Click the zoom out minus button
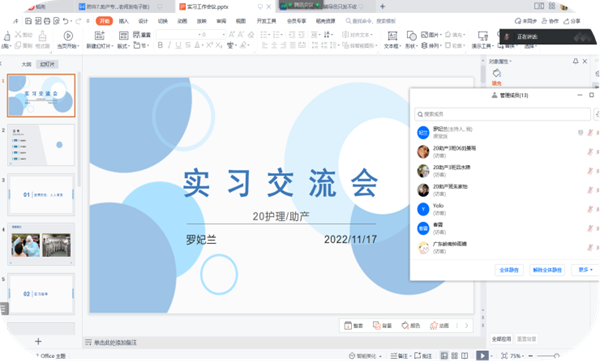The image size is (600, 362). pos(531,356)
